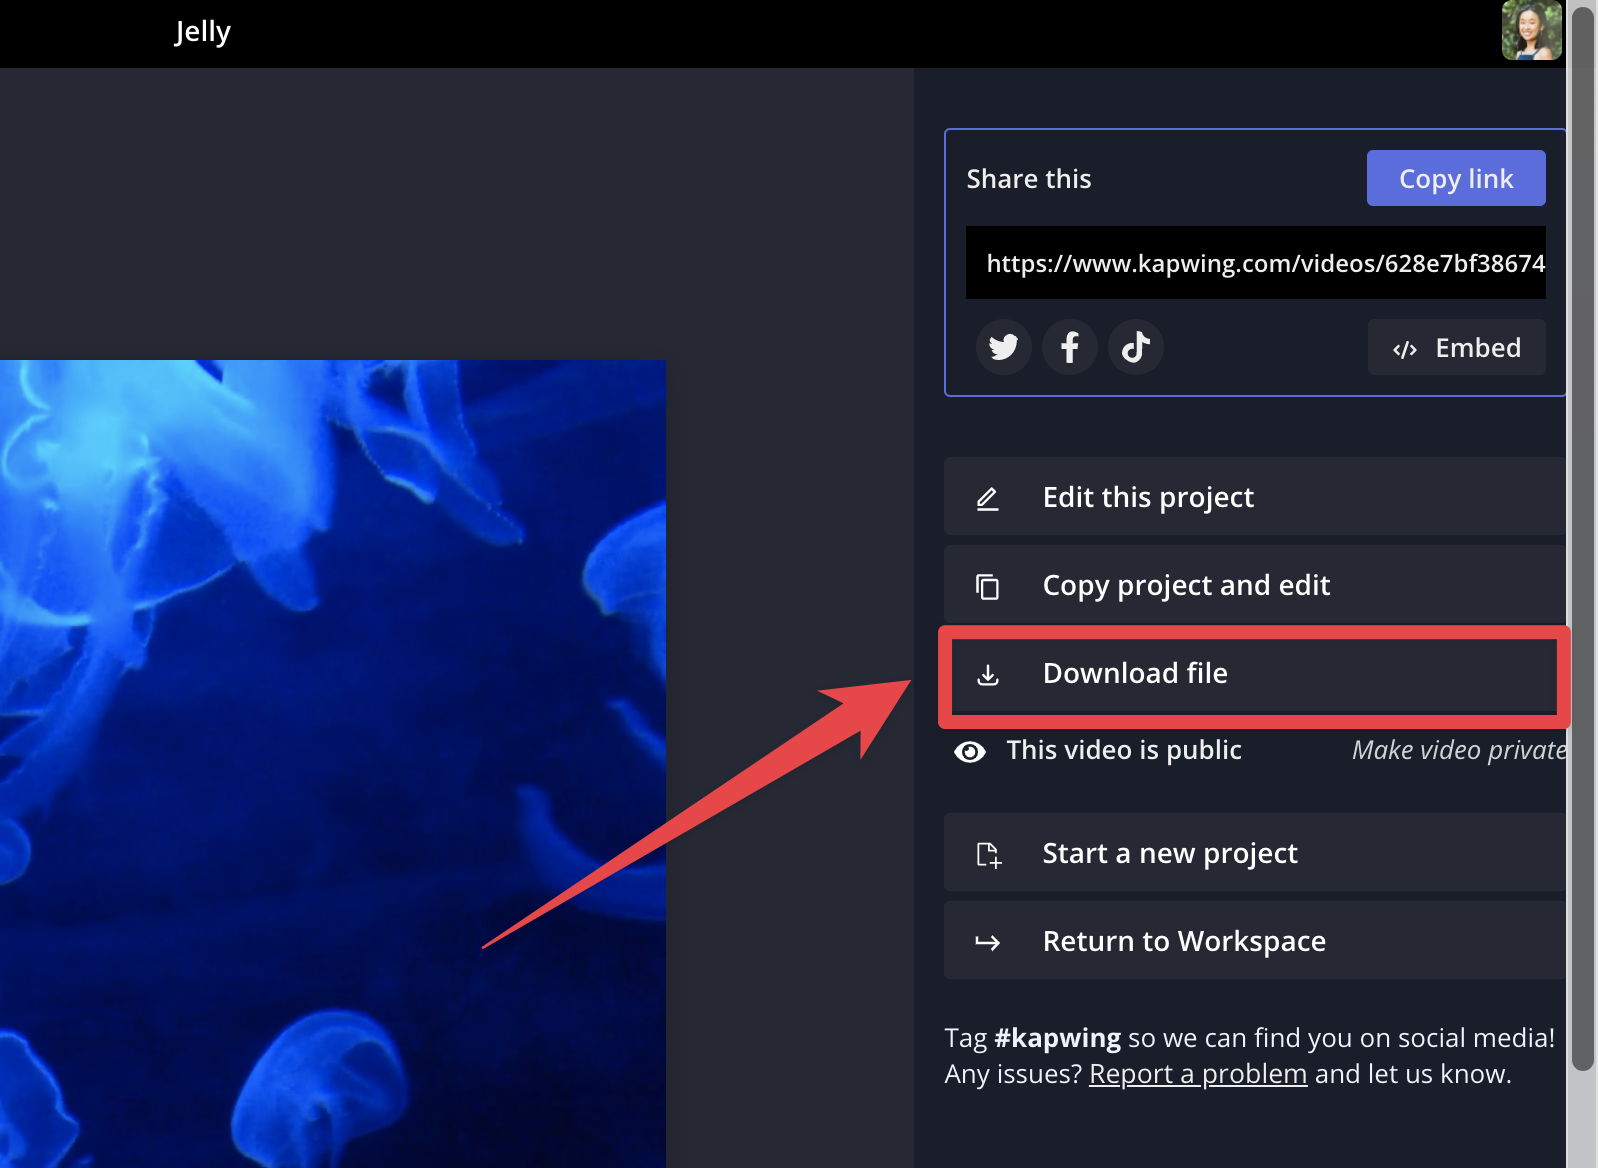The image size is (1598, 1168).
Task: Click Download file
Action: coord(1135,673)
